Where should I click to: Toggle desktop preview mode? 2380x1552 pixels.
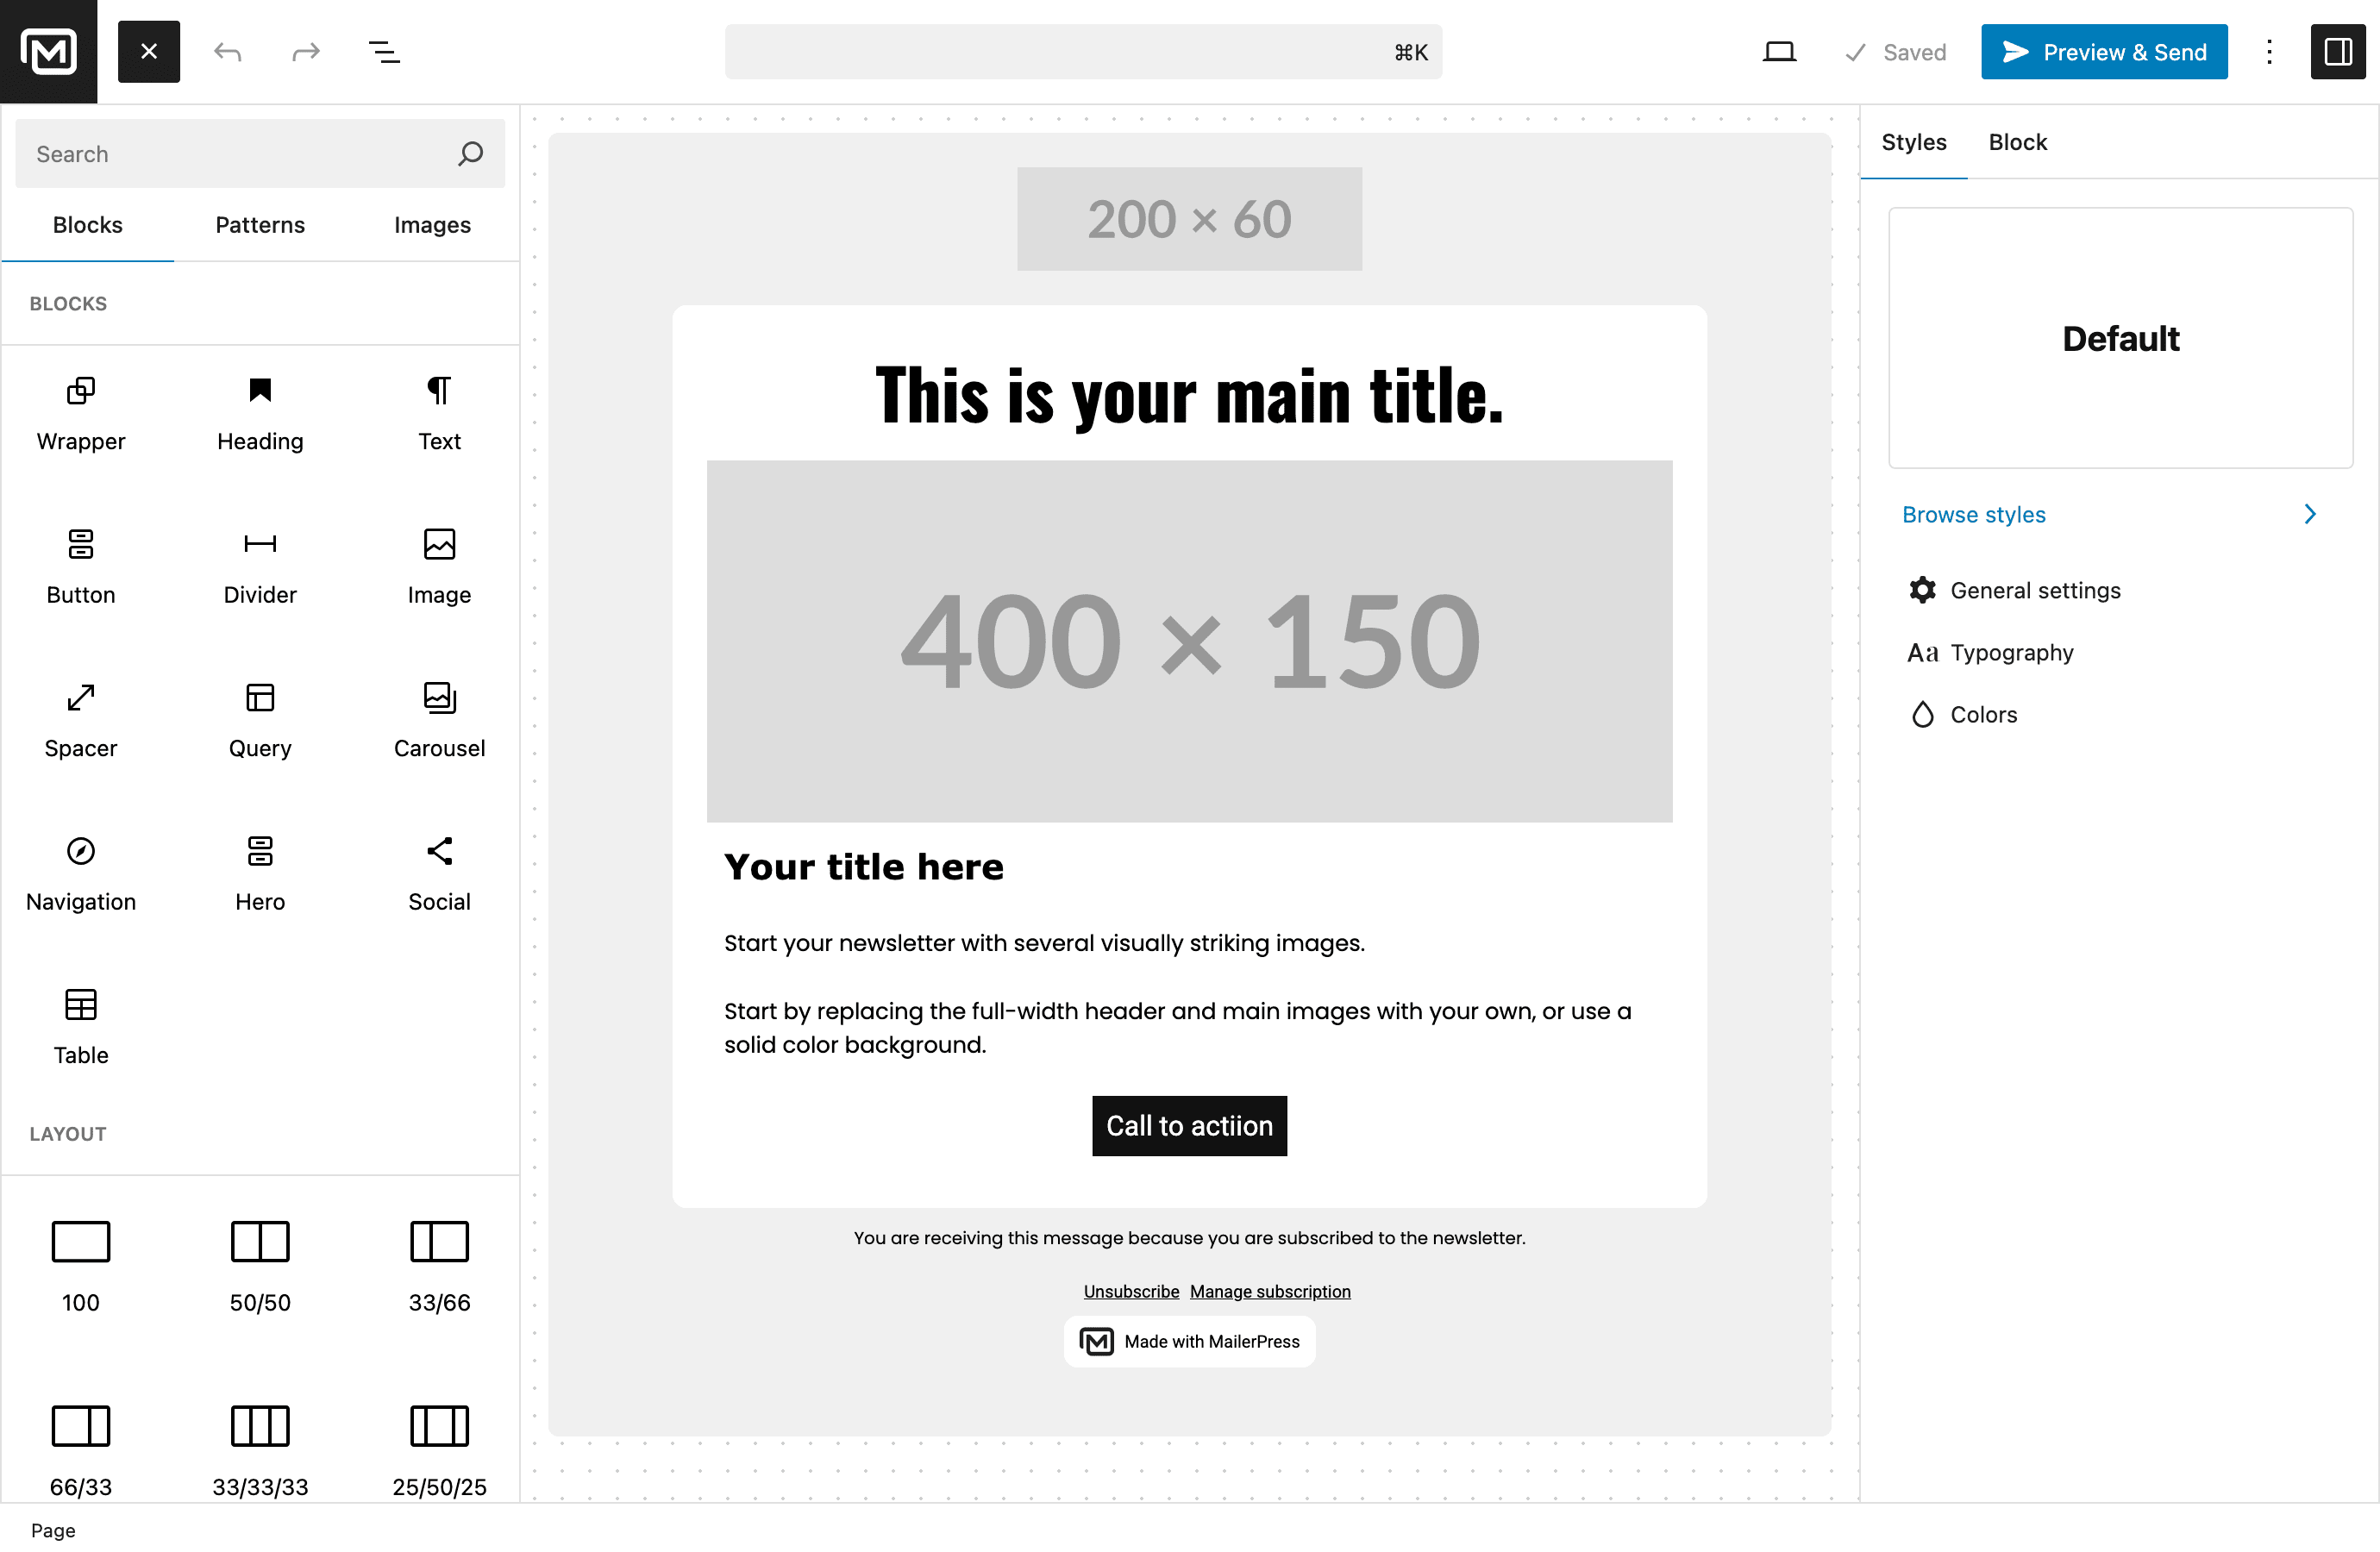pyautogui.click(x=1779, y=51)
